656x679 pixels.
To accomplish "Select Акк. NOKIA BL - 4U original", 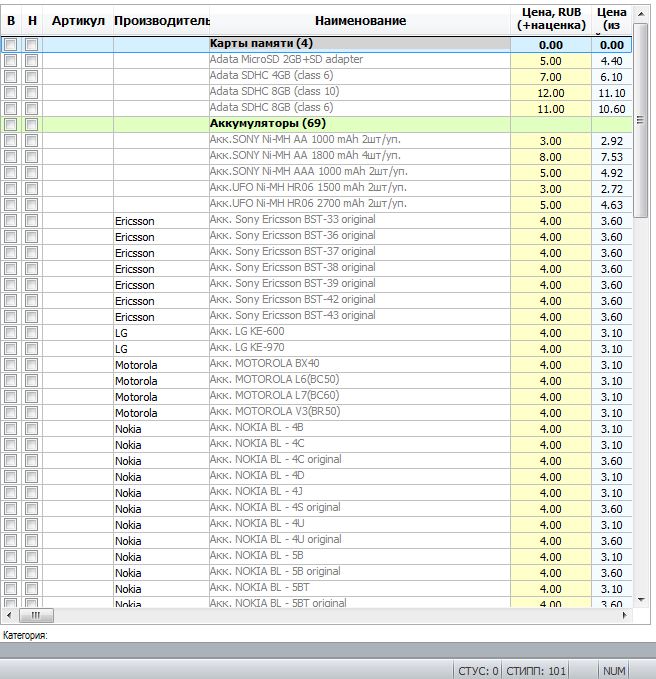I will (x=316, y=541).
